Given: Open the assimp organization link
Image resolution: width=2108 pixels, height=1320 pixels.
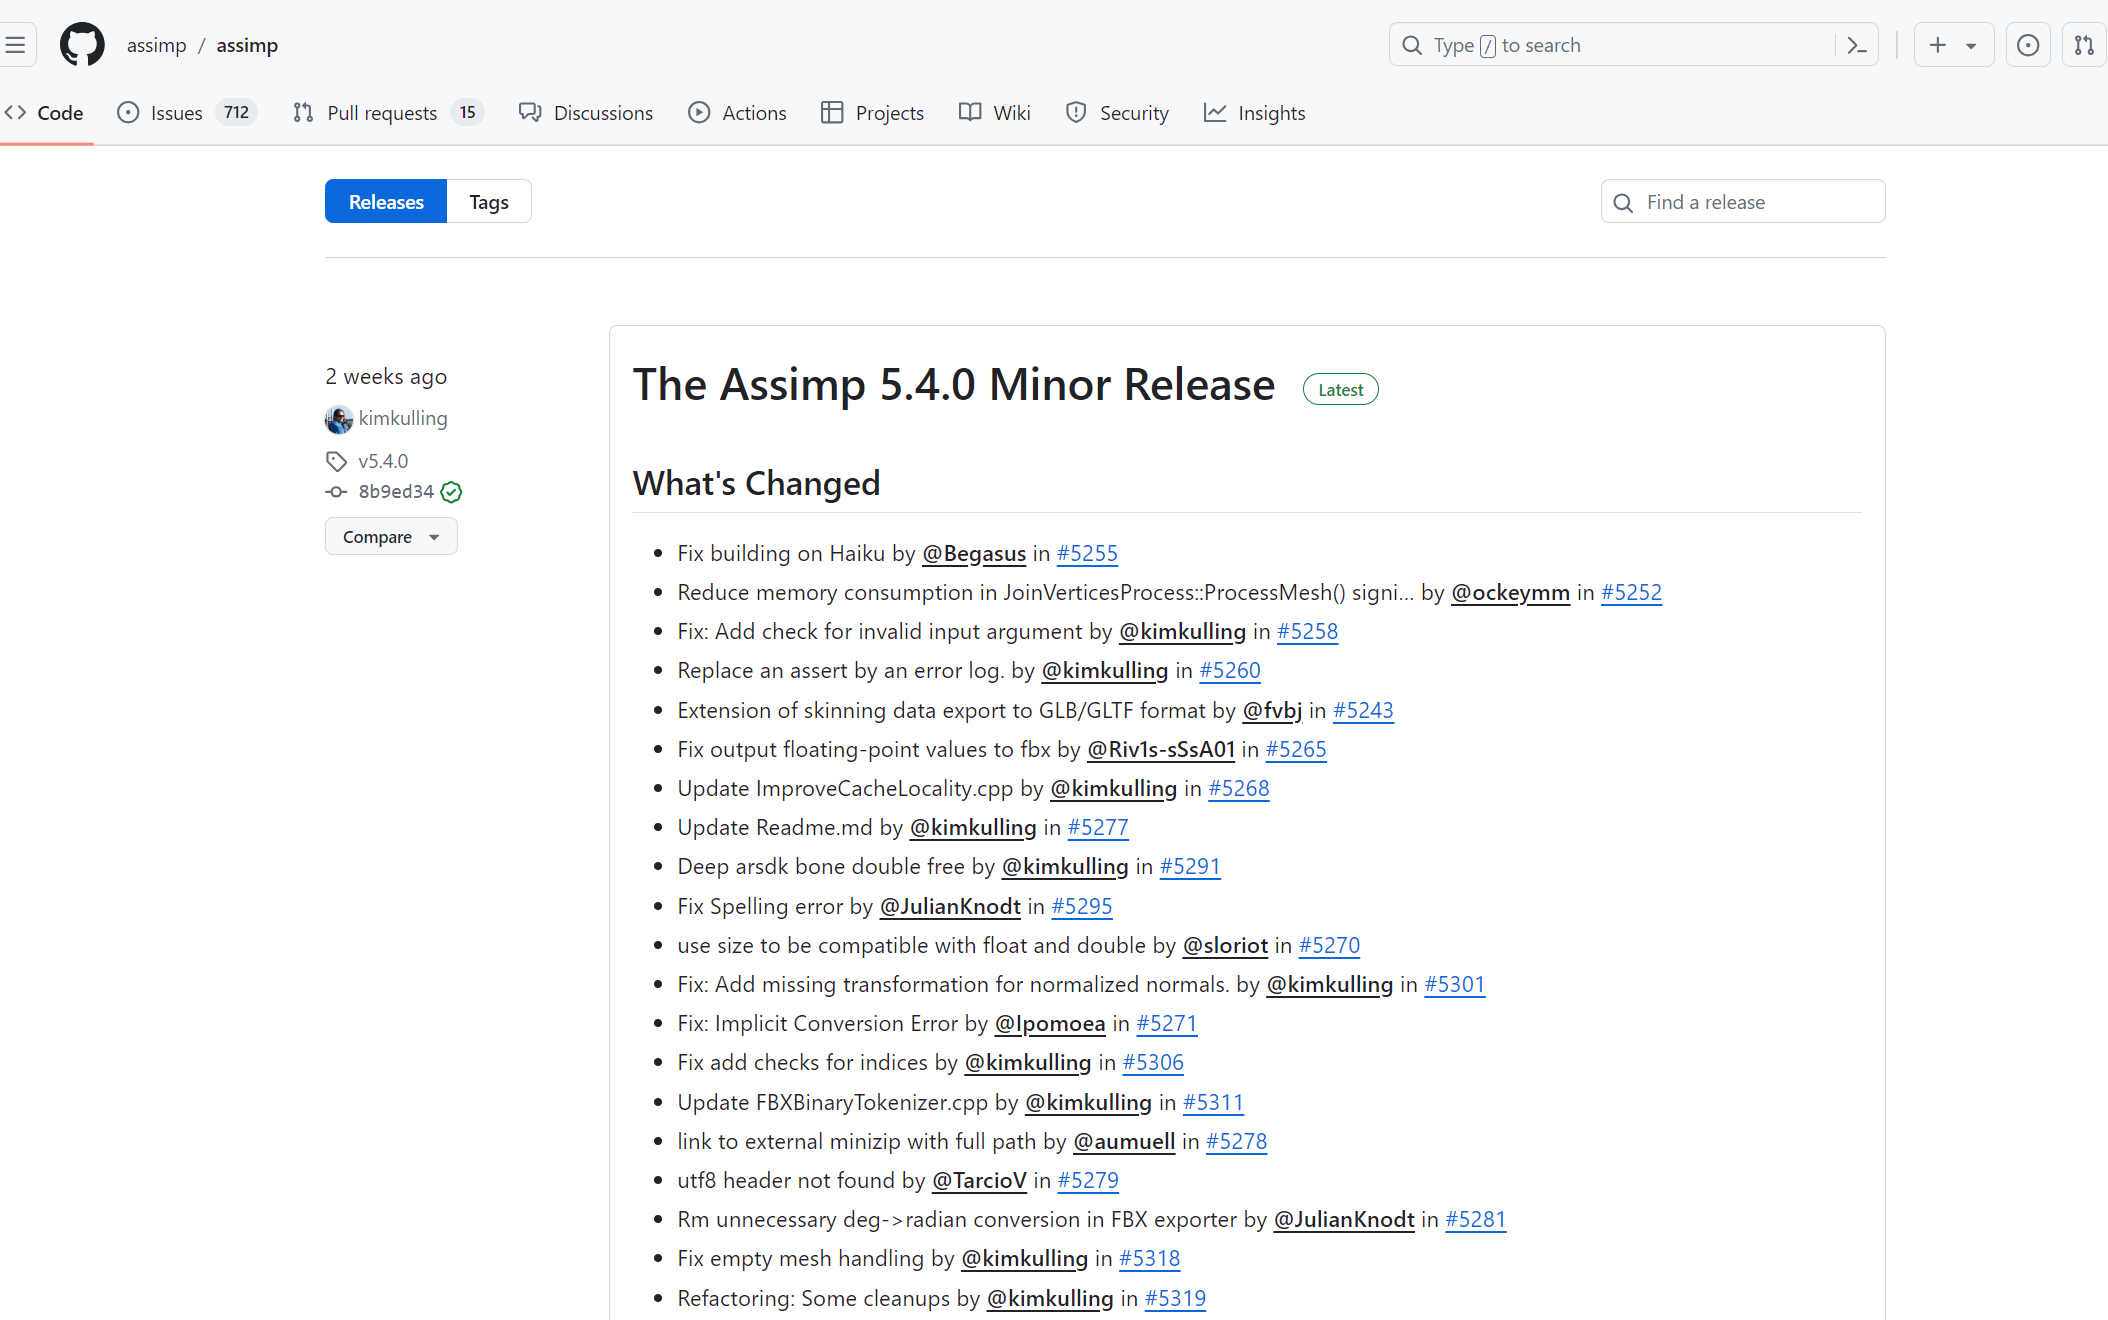Looking at the screenshot, I should pyautogui.click(x=157, y=45).
